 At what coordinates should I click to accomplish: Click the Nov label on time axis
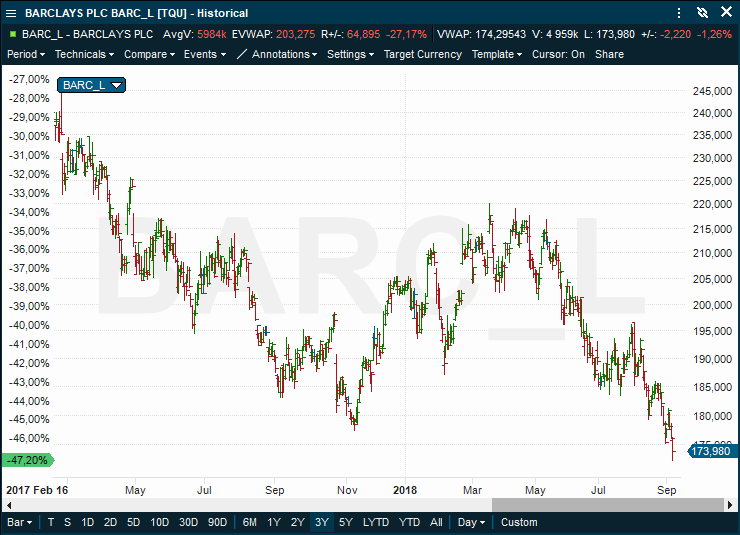point(347,490)
